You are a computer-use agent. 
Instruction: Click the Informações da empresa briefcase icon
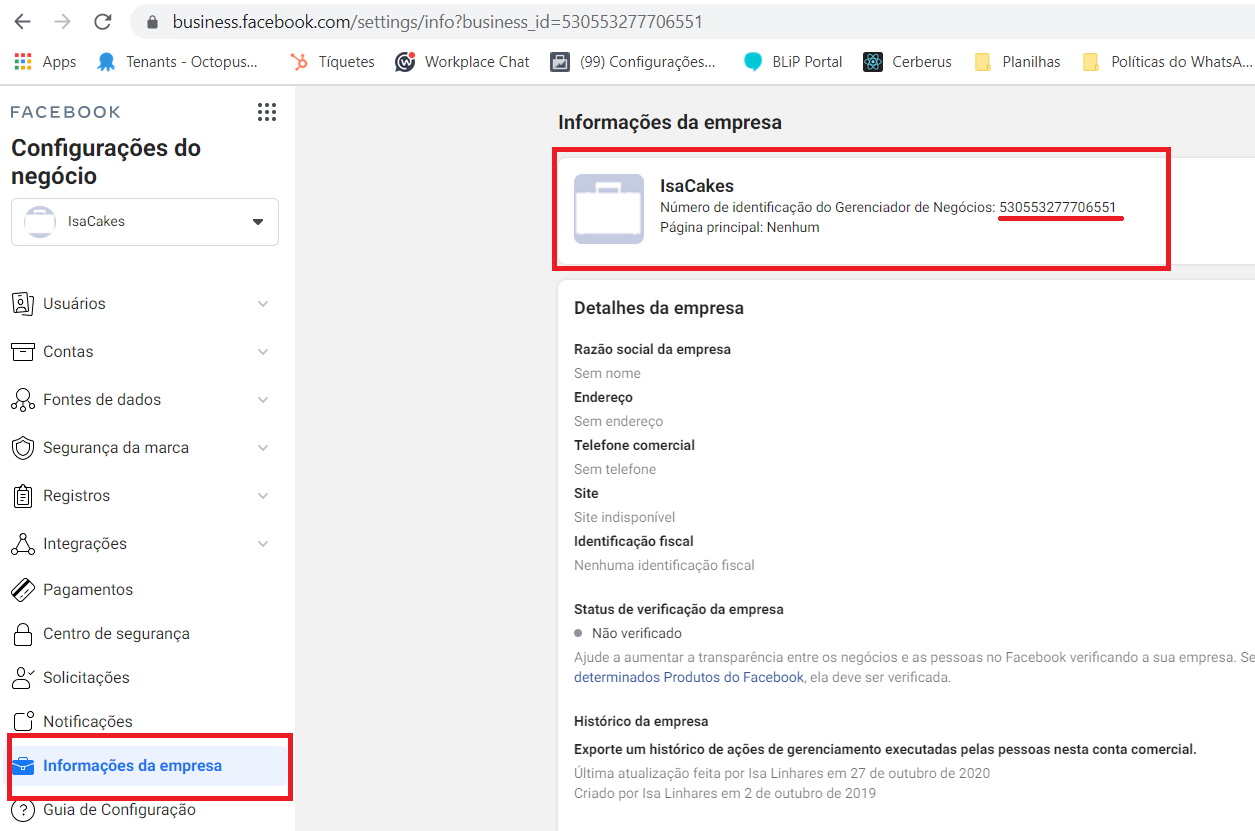[22, 766]
